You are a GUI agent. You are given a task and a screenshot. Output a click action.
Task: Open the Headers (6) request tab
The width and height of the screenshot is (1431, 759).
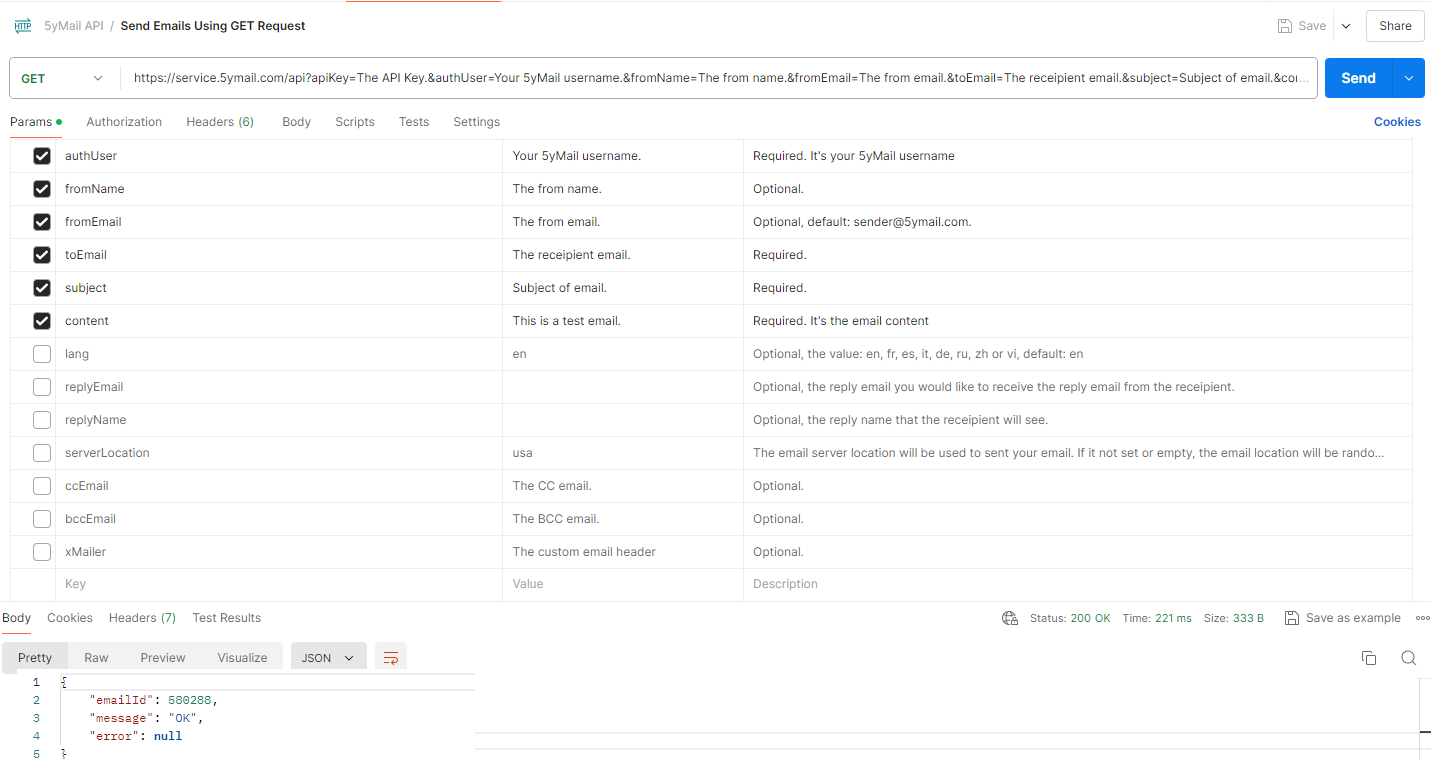(x=220, y=122)
